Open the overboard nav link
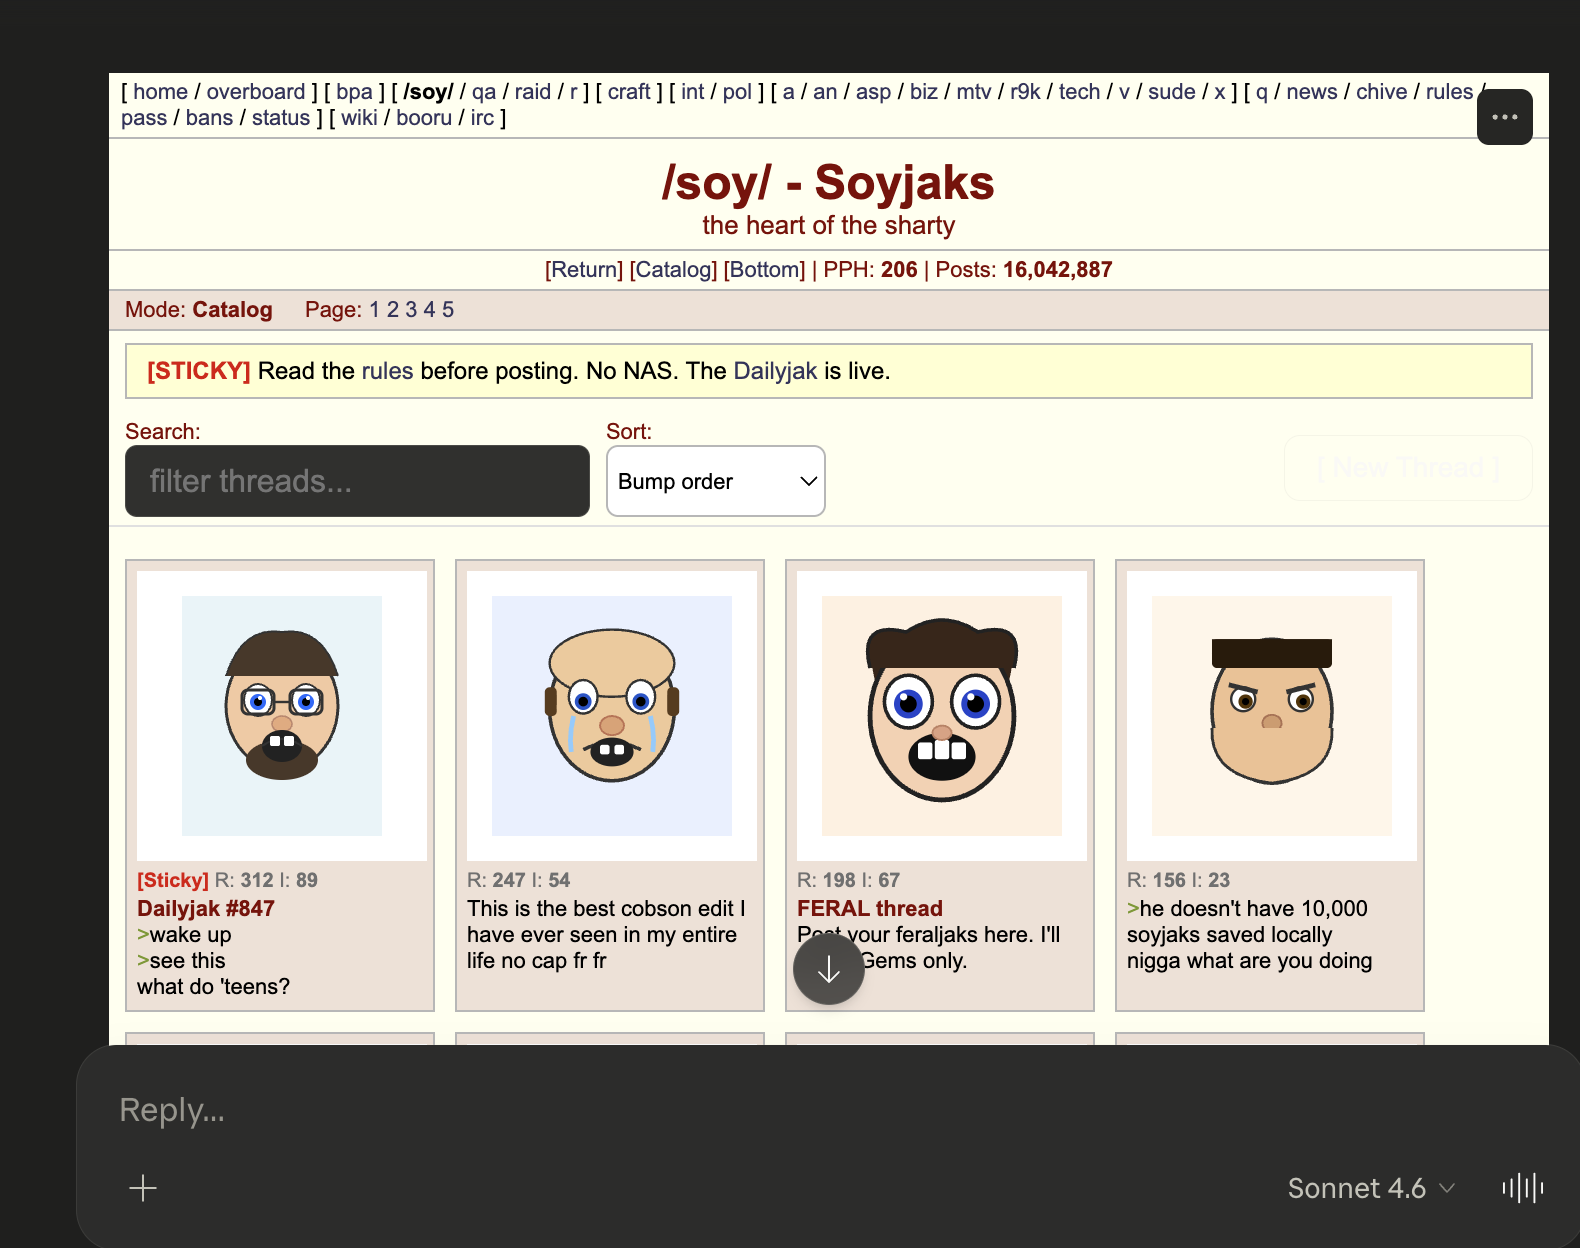Image resolution: width=1580 pixels, height=1248 pixels. [x=255, y=92]
